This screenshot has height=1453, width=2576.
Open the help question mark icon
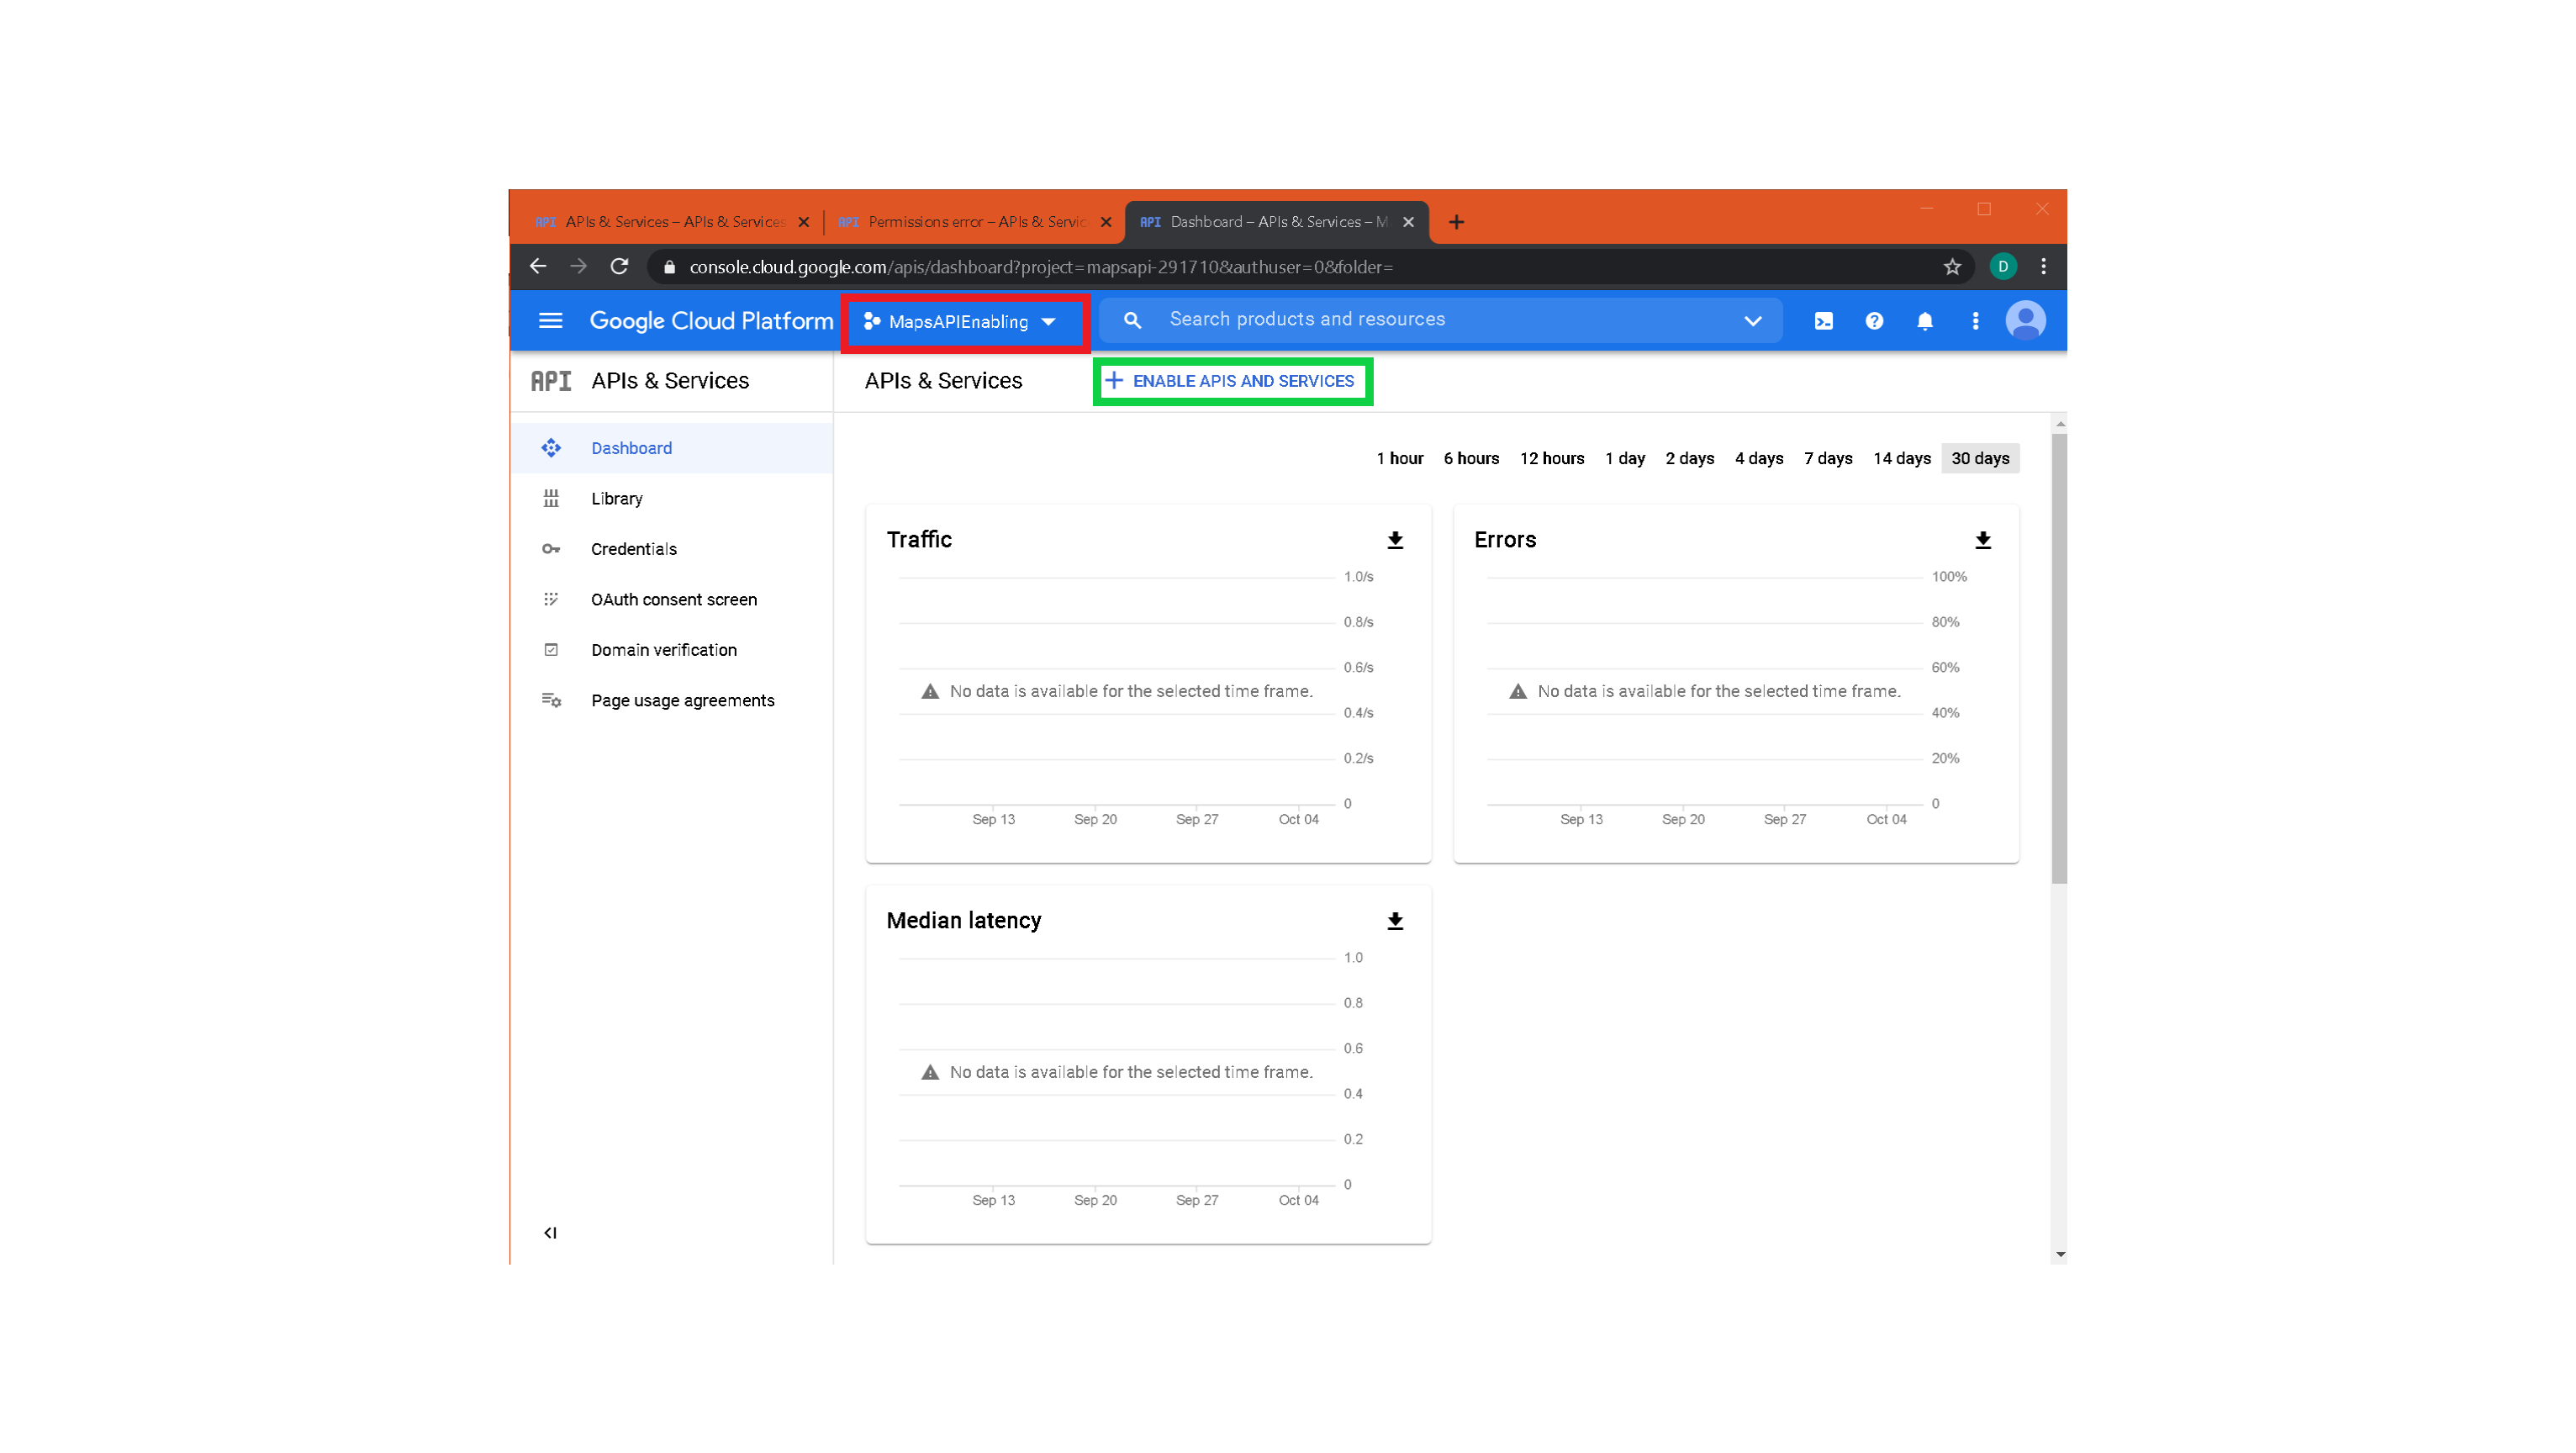tap(1874, 321)
